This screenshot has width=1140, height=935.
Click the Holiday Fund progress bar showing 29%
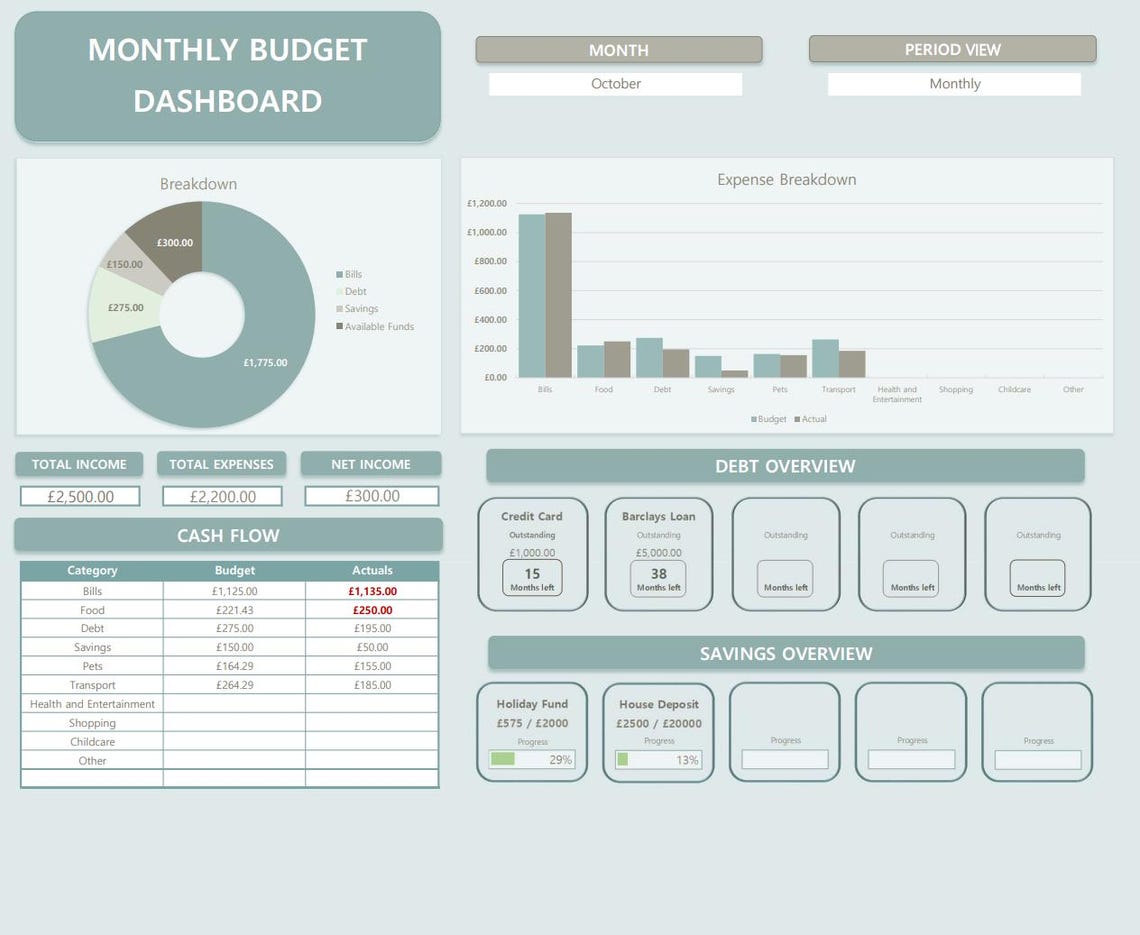pos(531,760)
